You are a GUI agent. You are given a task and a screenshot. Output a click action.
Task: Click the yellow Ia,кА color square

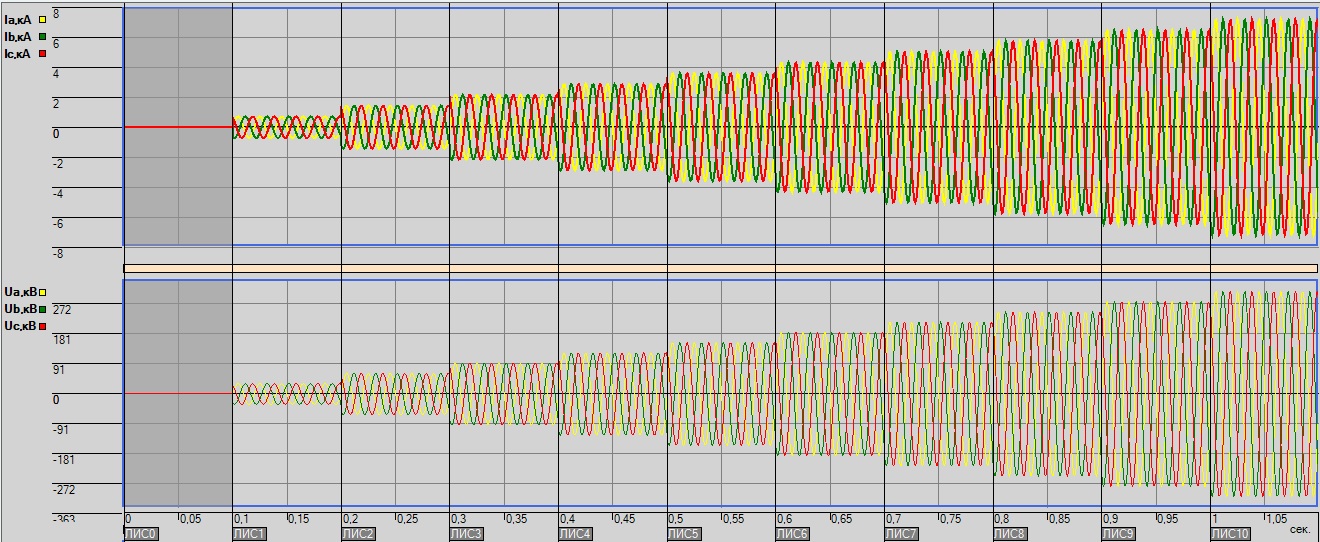(42, 19)
